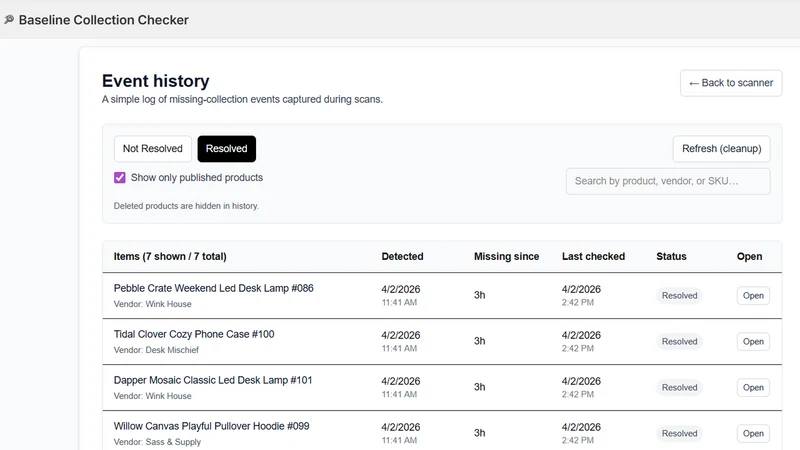This screenshot has width=800, height=450.
Task: Focus the product, vendor, or SKU search field
Action: [x=668, y=181]
